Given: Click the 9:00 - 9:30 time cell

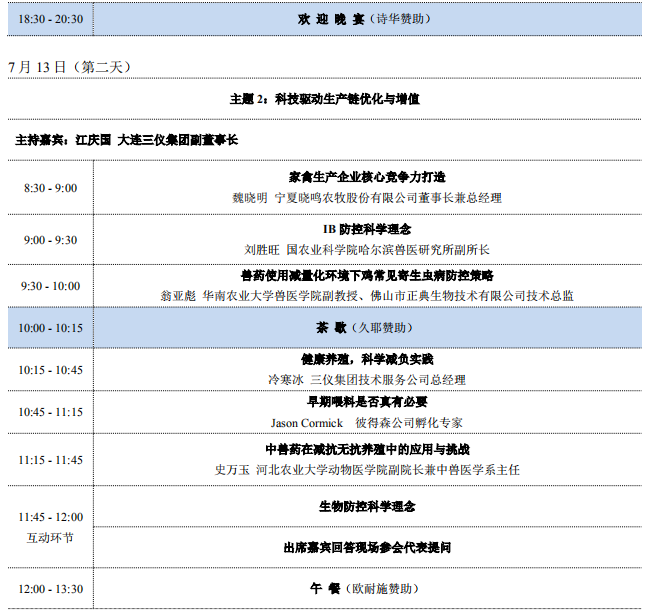Looking at the screenshot, I should pos(51,240).
